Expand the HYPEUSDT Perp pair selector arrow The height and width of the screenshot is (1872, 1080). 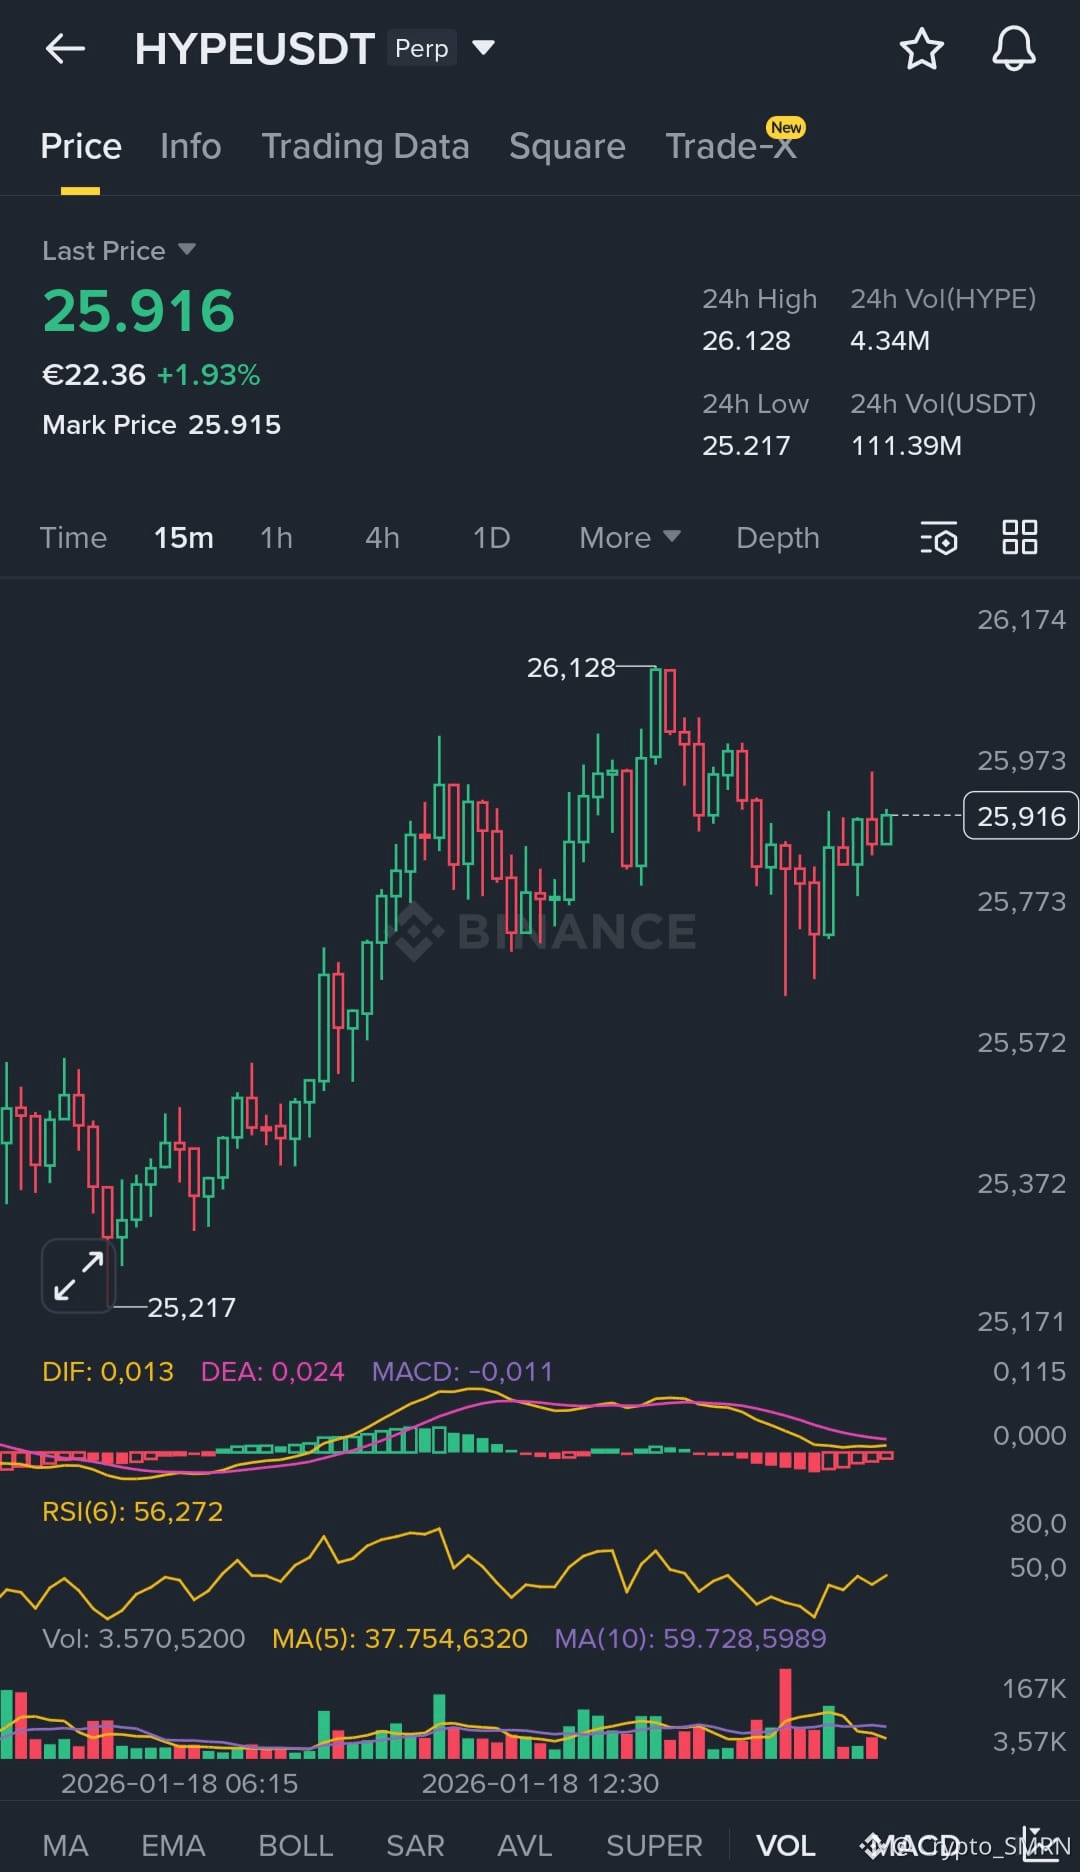[483, 48]
